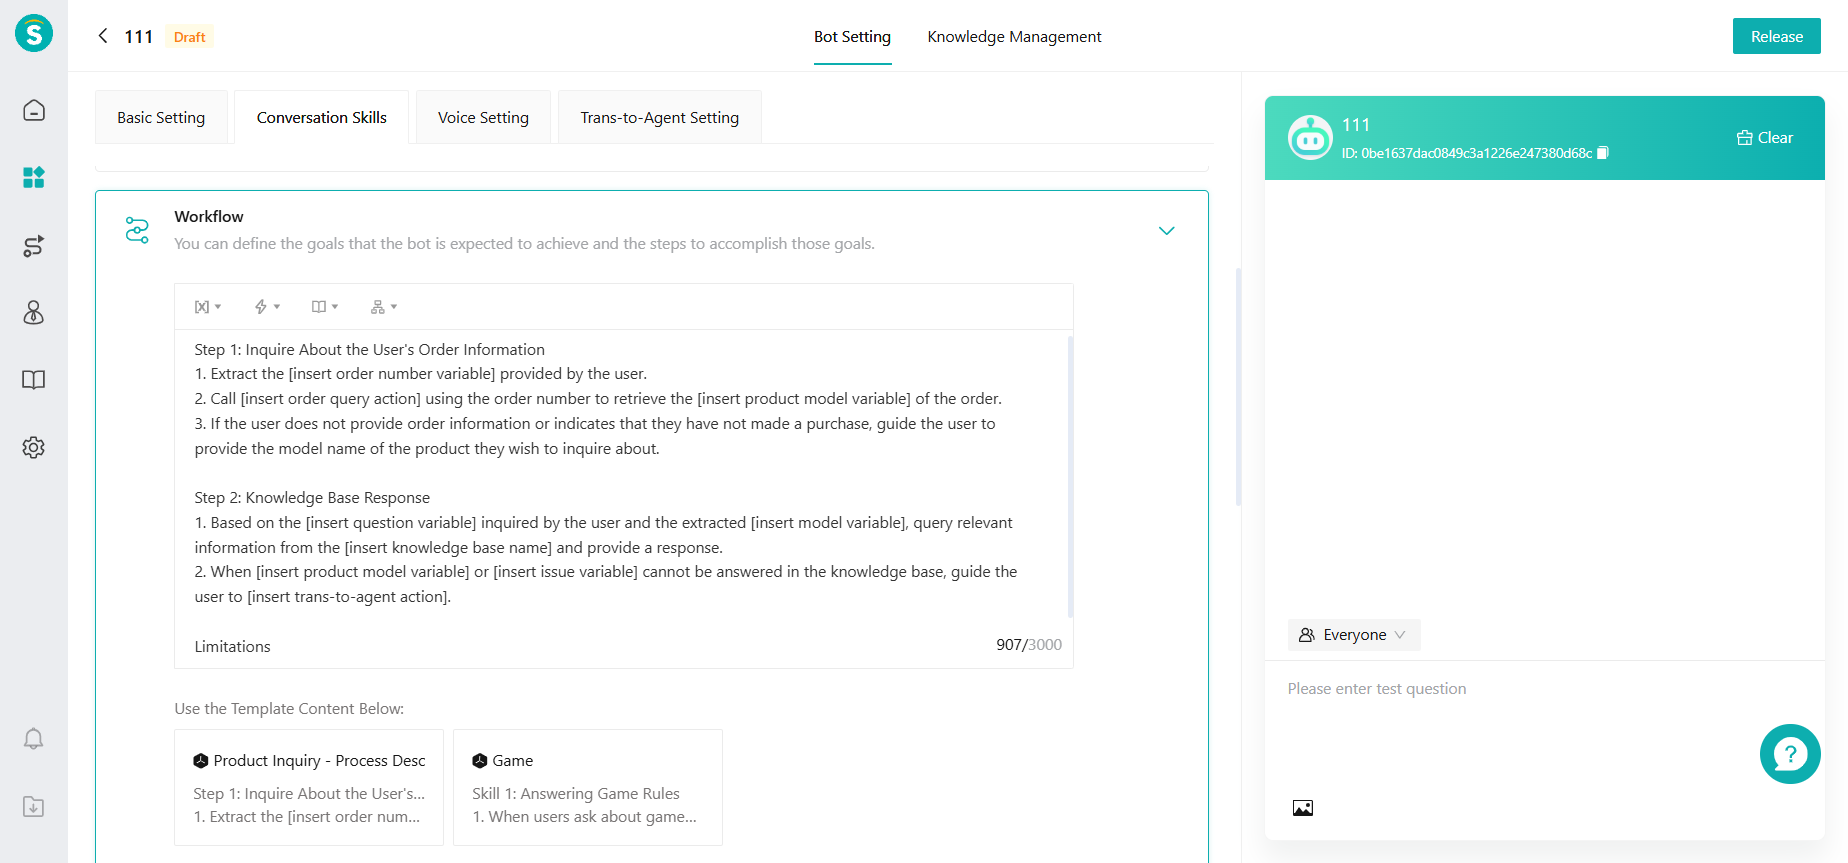Open the Everyone audience dropdown
This screenshot has height=863, width=1848.
coord(1353,635)
